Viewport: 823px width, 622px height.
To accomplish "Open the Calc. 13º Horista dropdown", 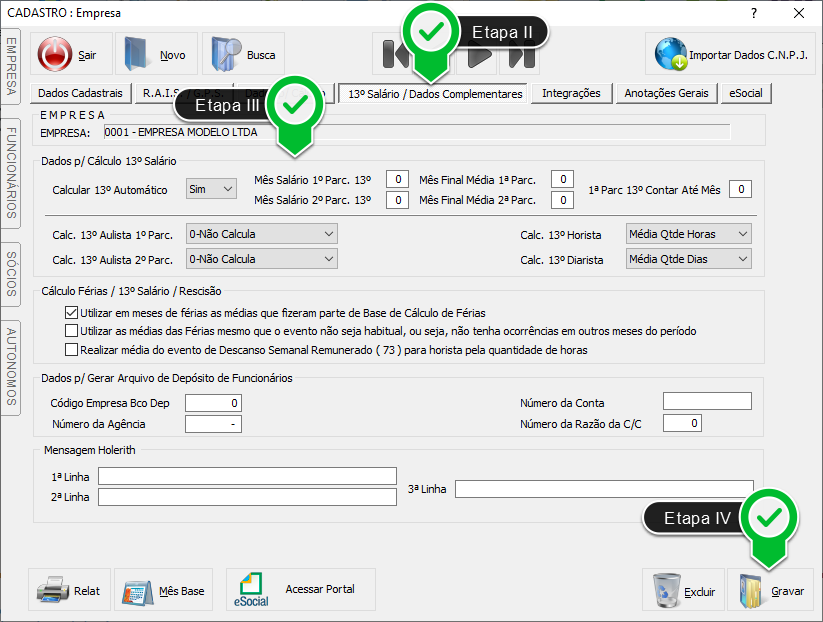I will click(689, 234).
